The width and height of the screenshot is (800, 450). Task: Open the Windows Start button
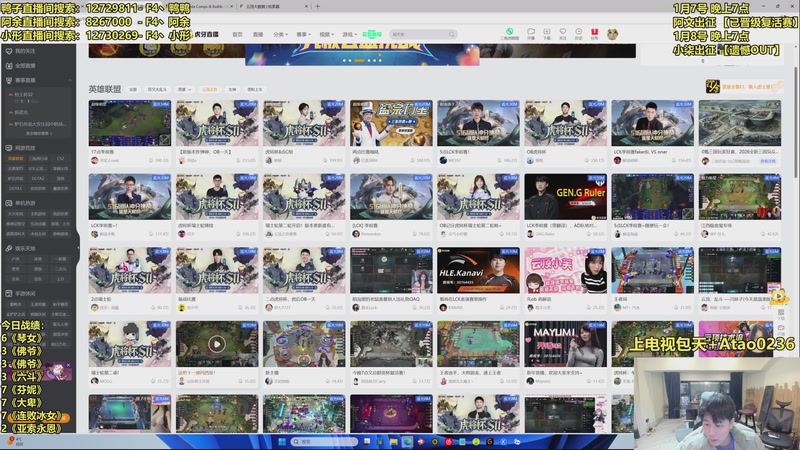pyautogui.click(x=282, y=442)
